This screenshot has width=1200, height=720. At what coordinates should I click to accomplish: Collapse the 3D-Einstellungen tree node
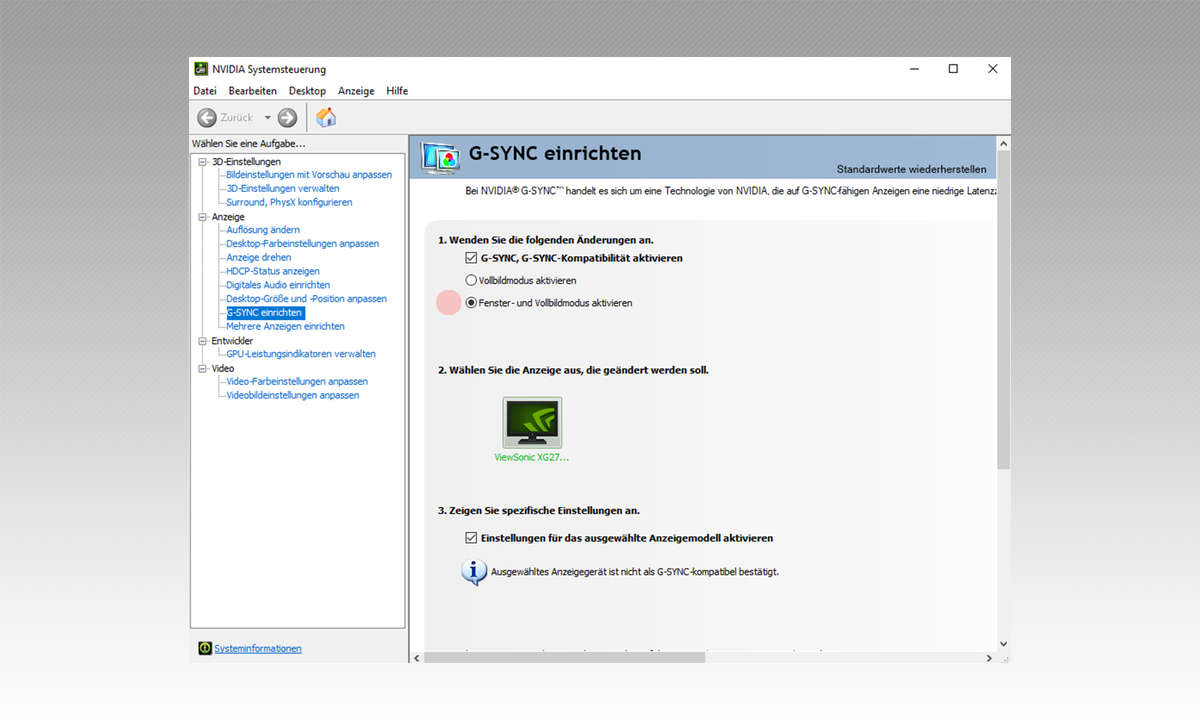click(x=203, y=161)
